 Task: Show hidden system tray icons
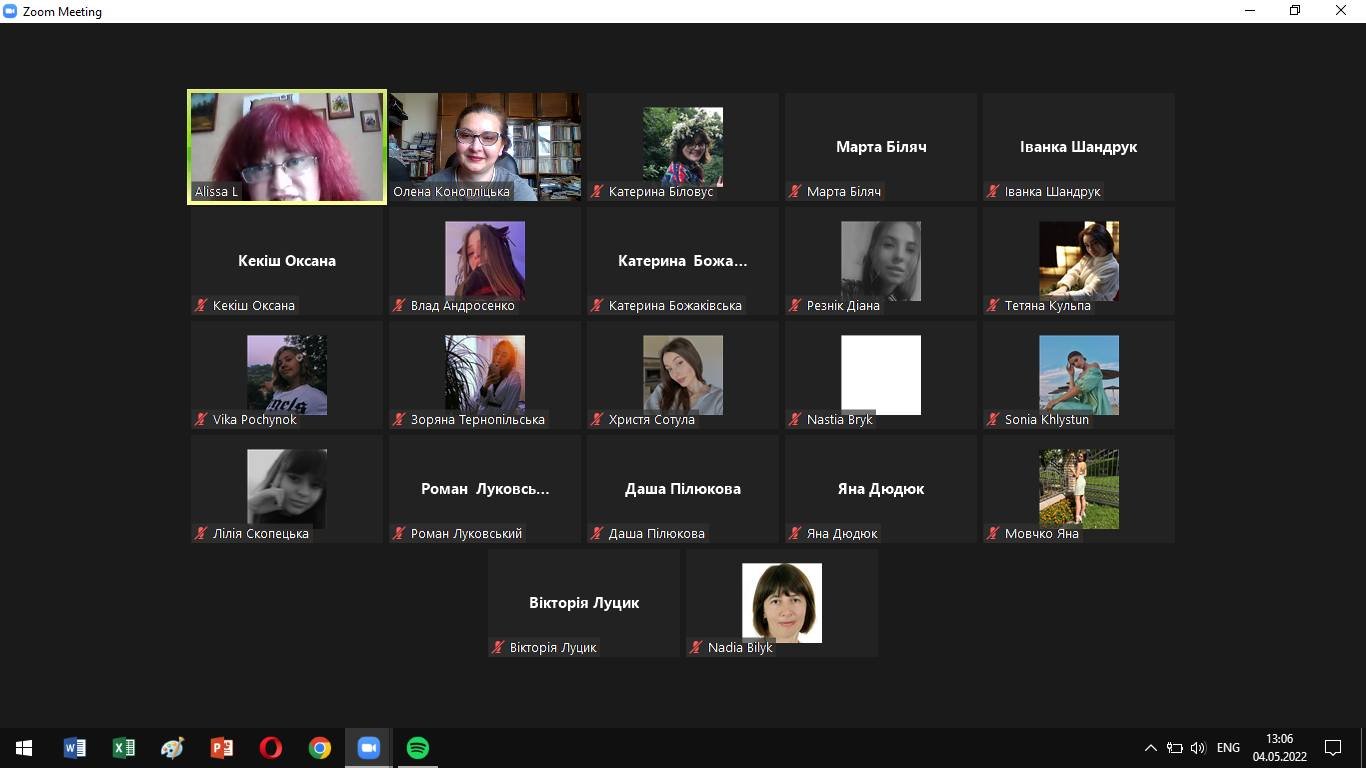(1150, 748)
